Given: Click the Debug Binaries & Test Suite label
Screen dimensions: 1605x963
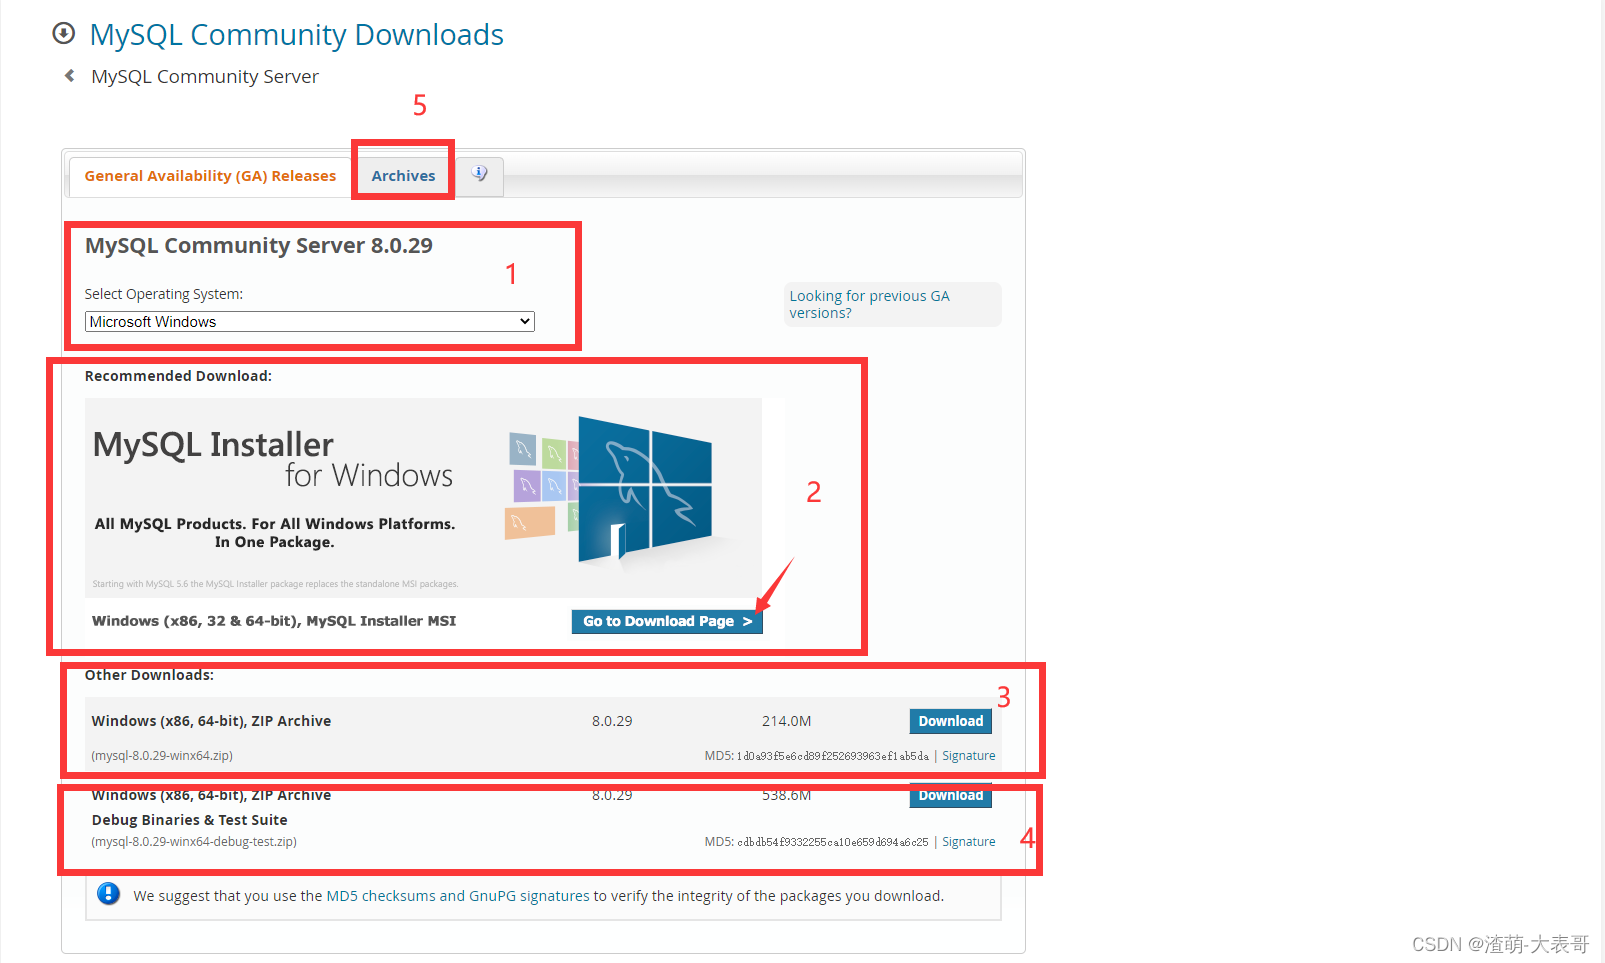Looking at the screenshot, I should [189, 820].
